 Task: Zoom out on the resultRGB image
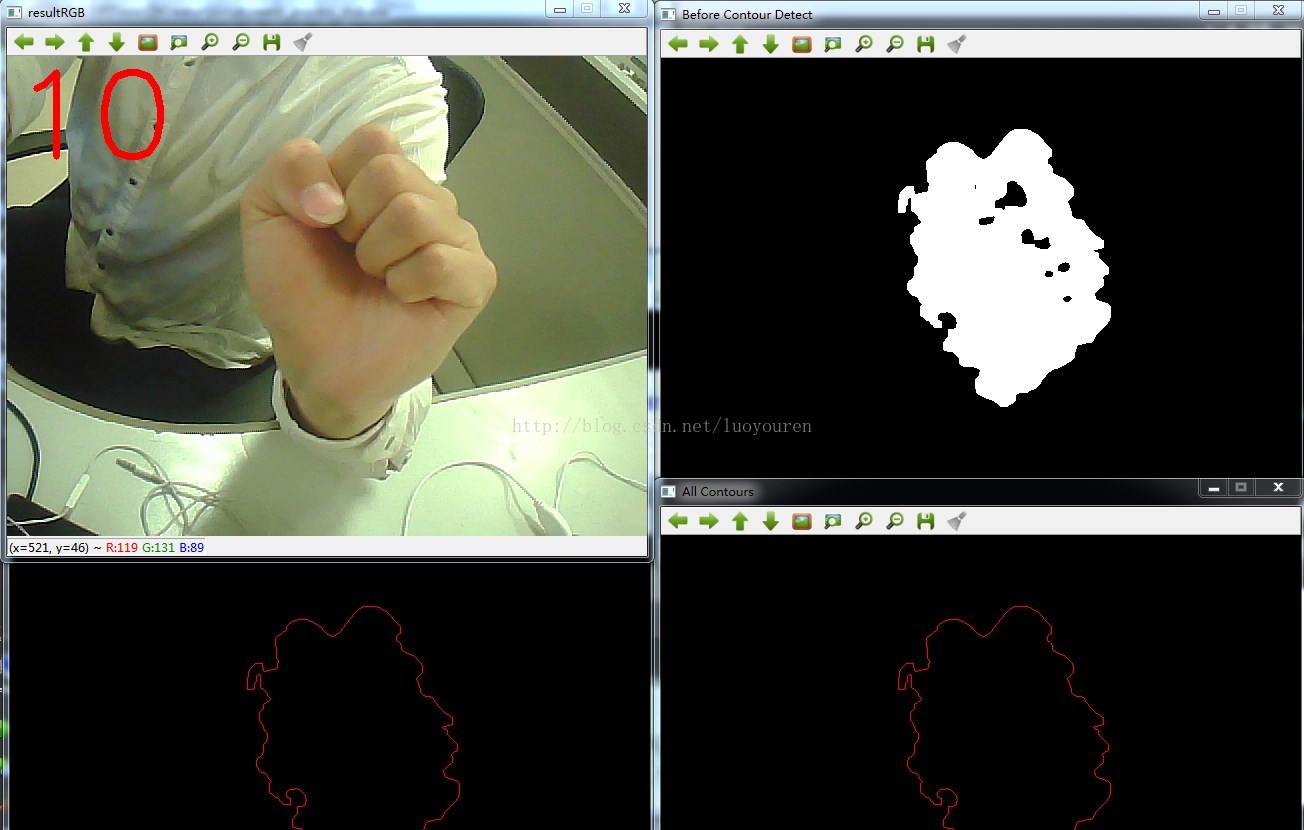(241, 42)
